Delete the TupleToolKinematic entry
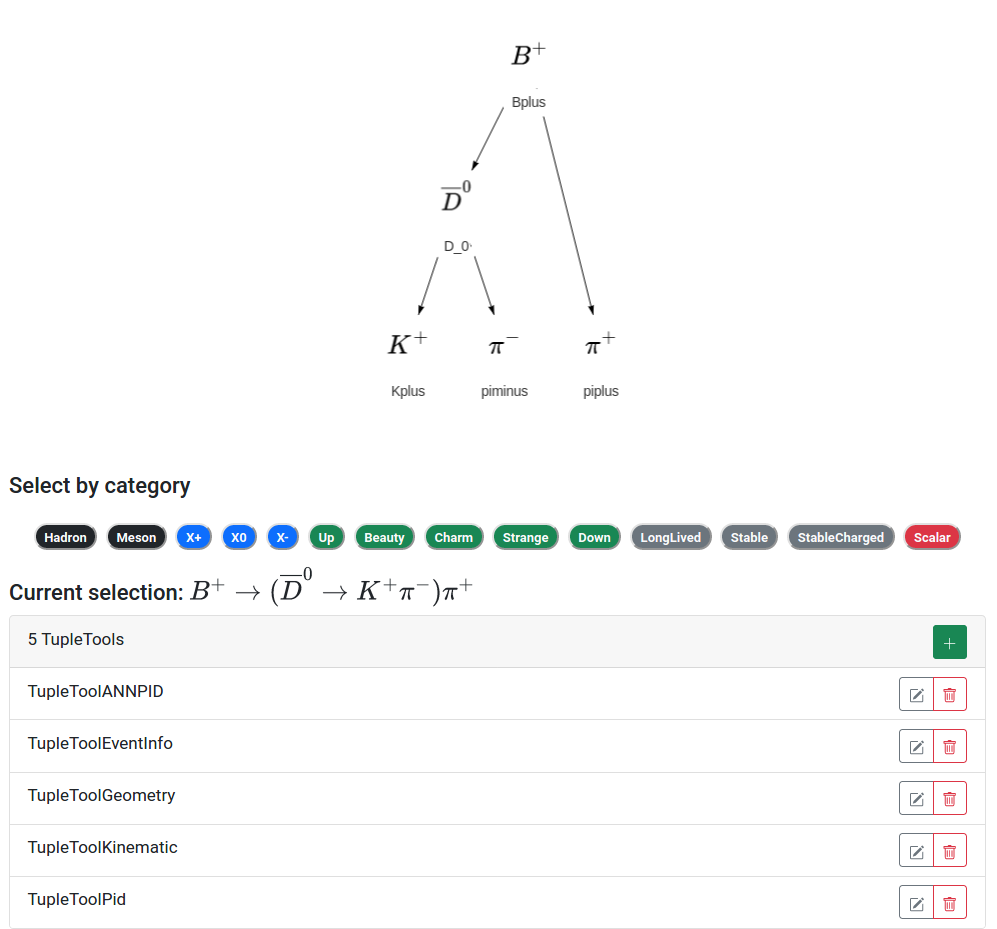This screenshot has width=997, height=929. [950, 851]
